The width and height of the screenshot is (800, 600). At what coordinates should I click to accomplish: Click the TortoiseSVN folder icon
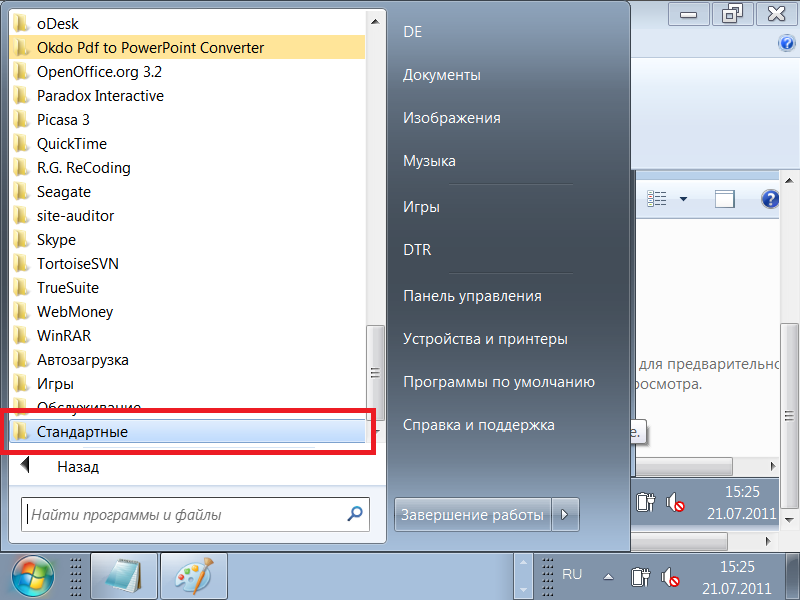click(x=22, y=264)
